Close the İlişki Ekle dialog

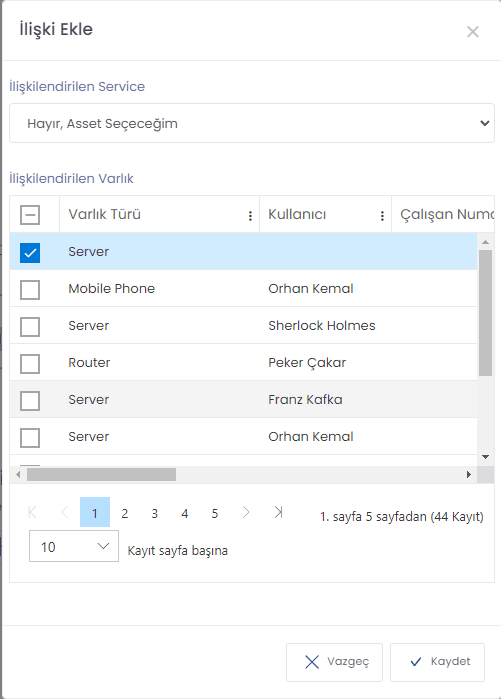[x=472, y=32]
